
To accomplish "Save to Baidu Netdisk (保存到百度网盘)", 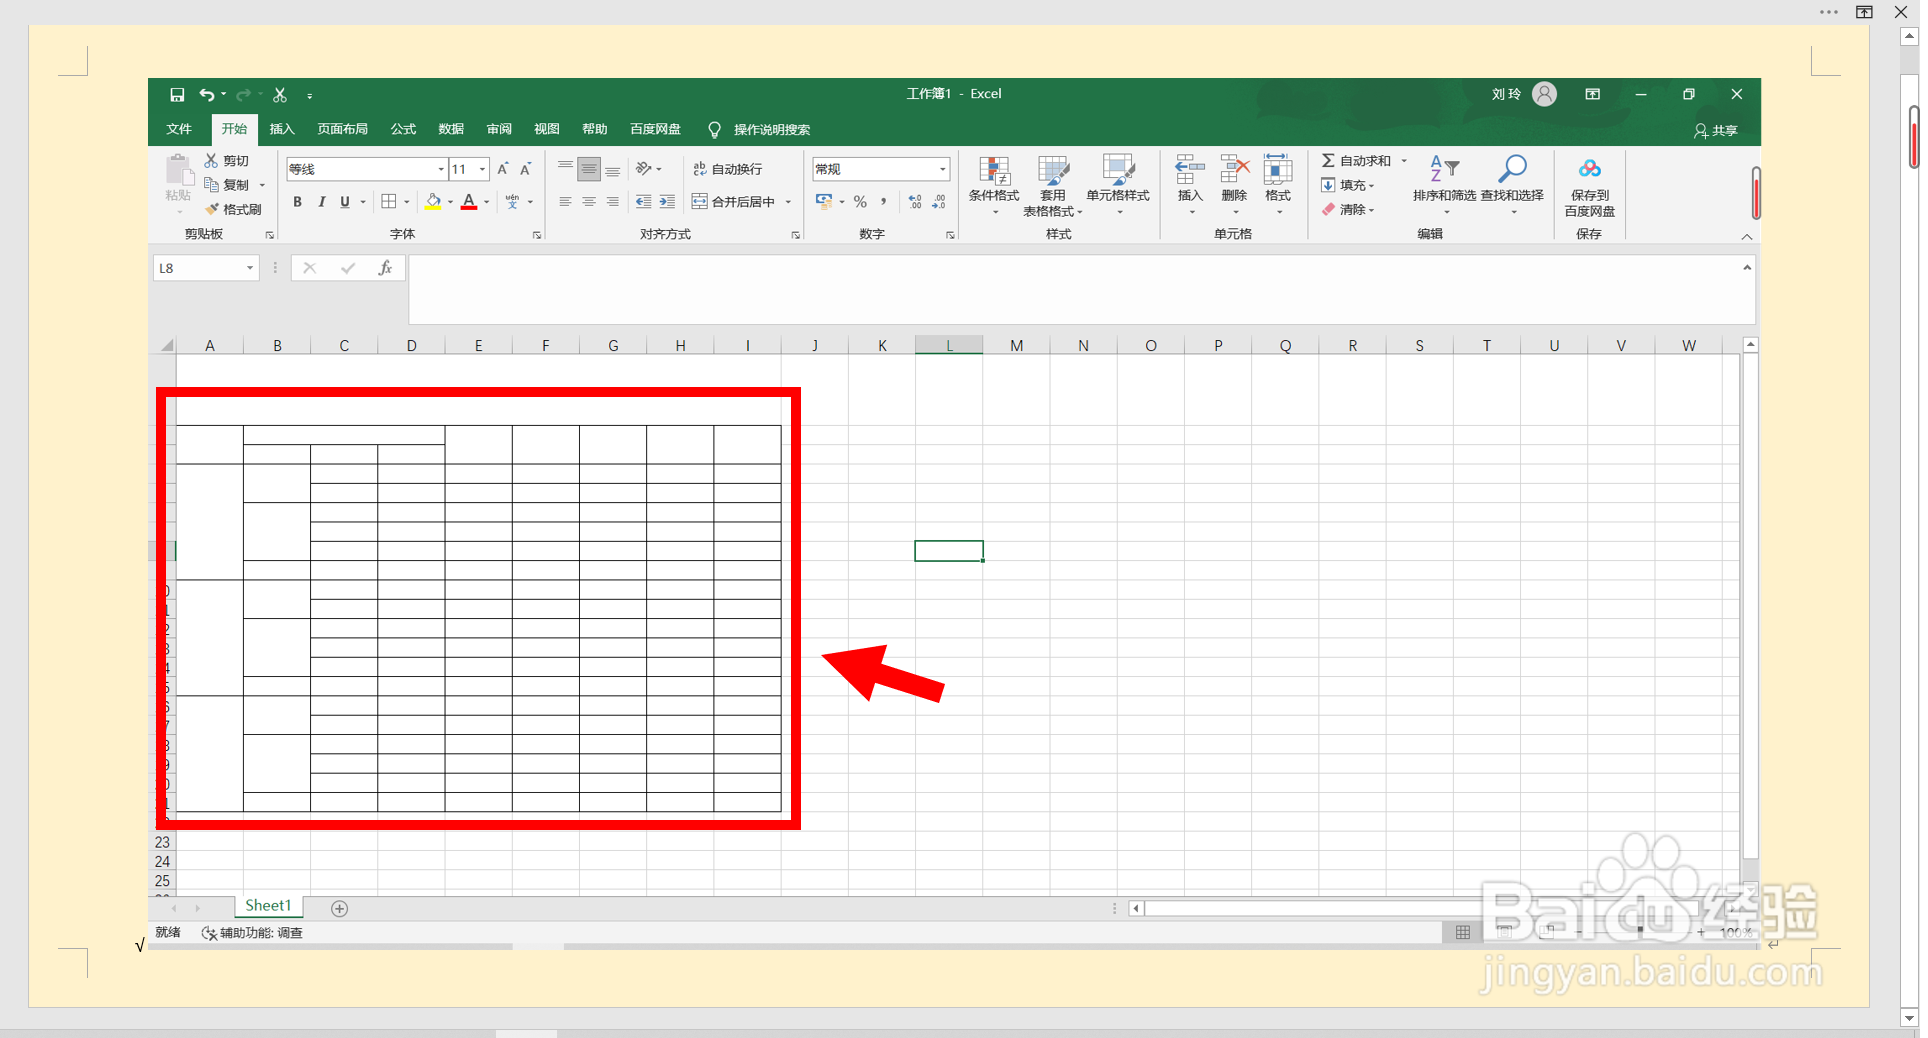I will pyautogui.click(x=1590, y=187).
